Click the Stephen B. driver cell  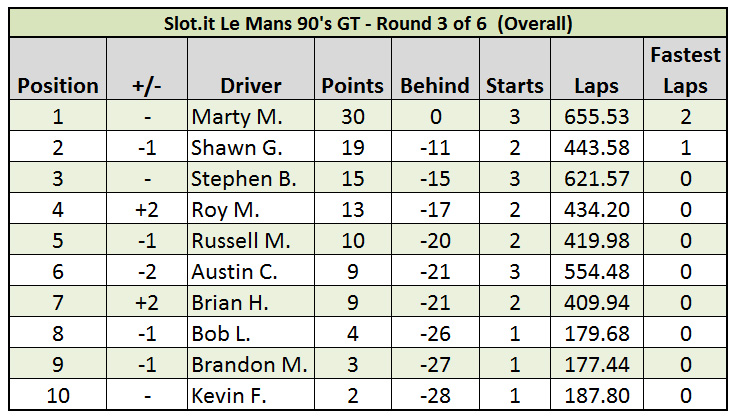pyautogui.click(x=245, y=179)
